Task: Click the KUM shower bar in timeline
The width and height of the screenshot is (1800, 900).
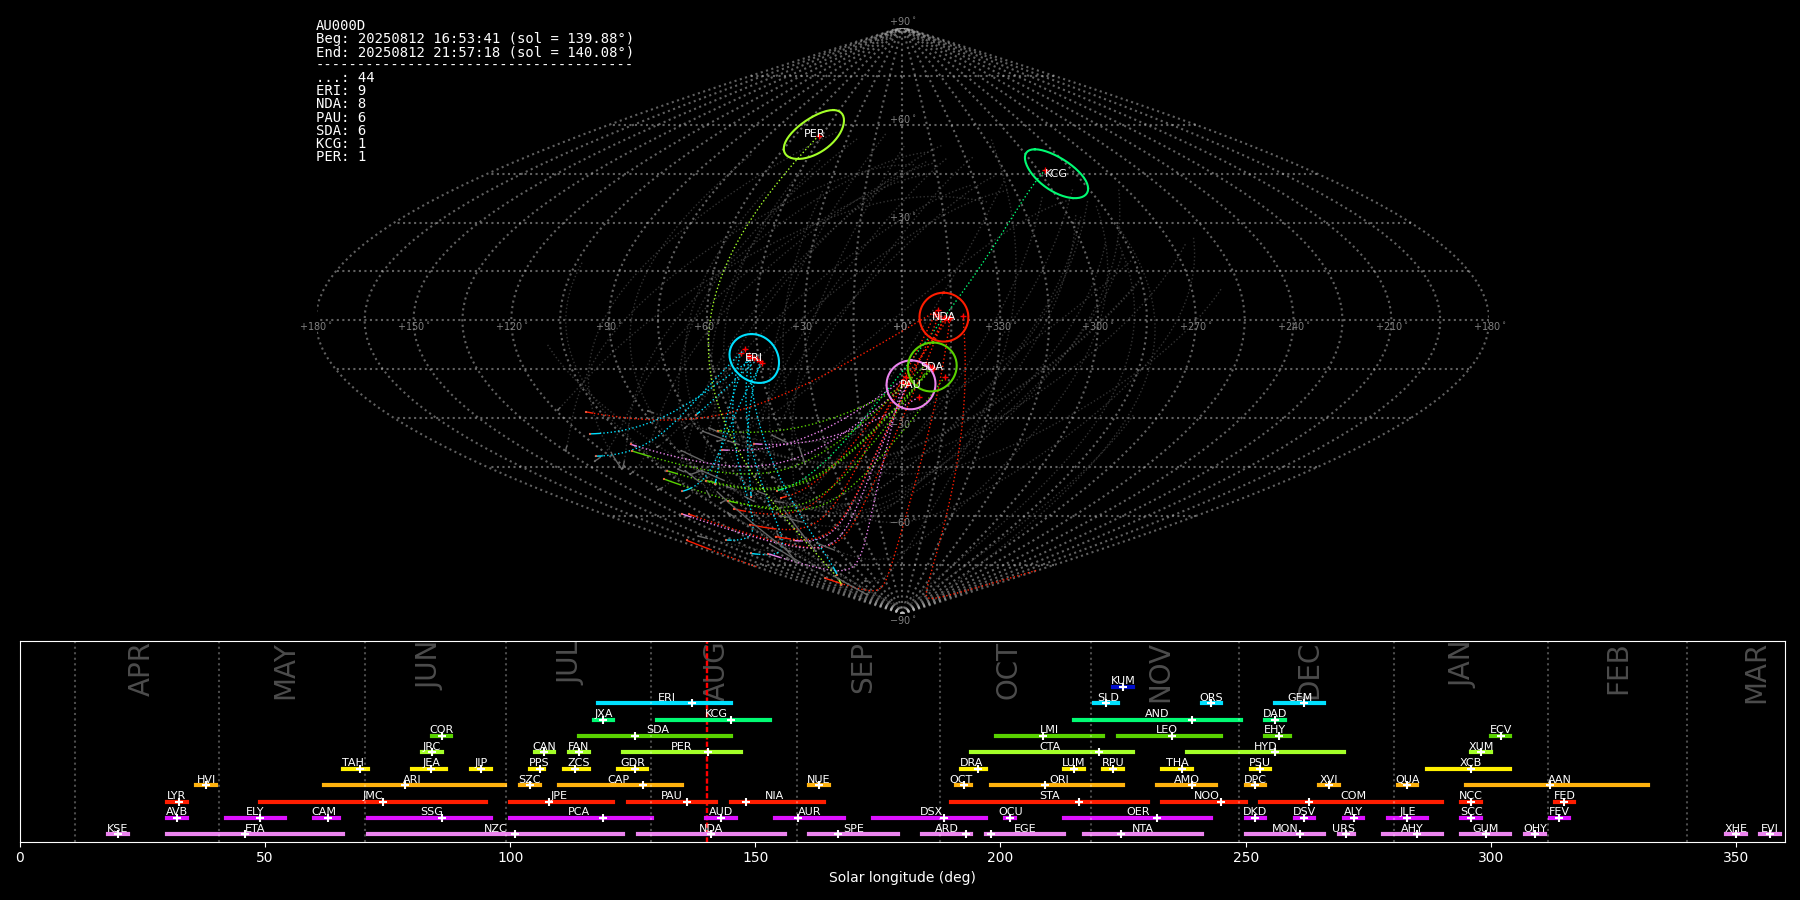Action: 1123,687
